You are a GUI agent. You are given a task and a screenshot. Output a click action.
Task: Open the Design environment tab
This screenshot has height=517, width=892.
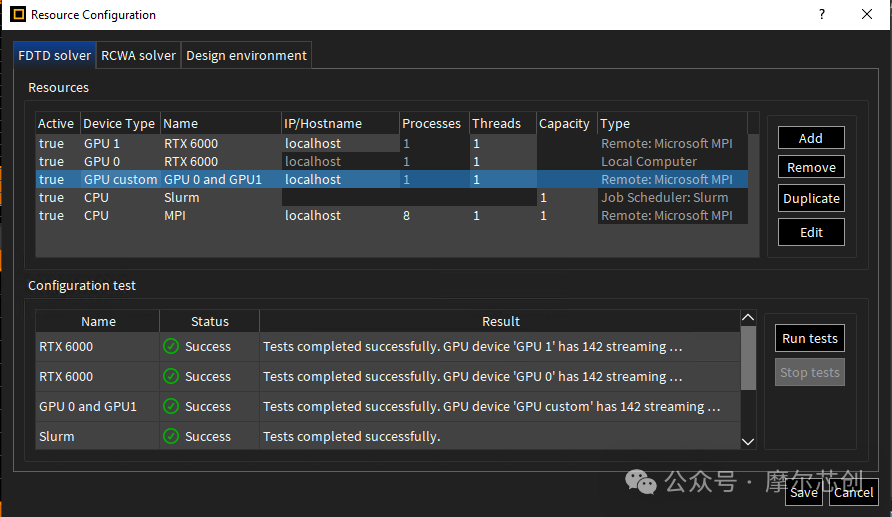coord(246,56)
